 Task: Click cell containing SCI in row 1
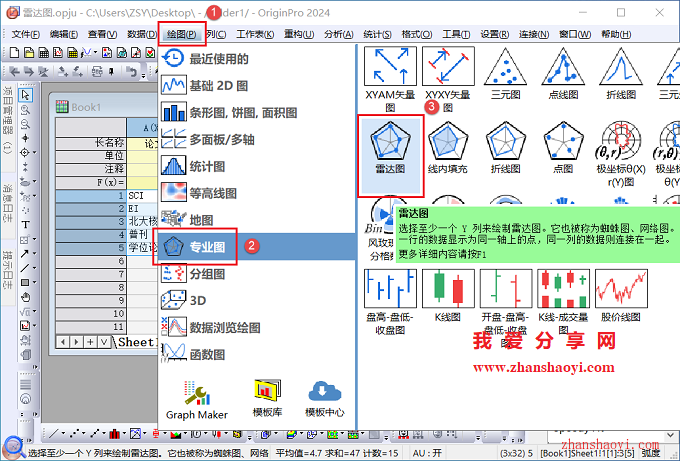pyautogui.click(x=143, y=196)
